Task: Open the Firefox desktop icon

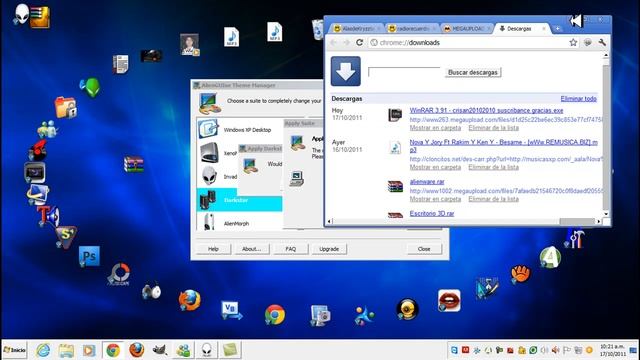Action: point(189,300)
